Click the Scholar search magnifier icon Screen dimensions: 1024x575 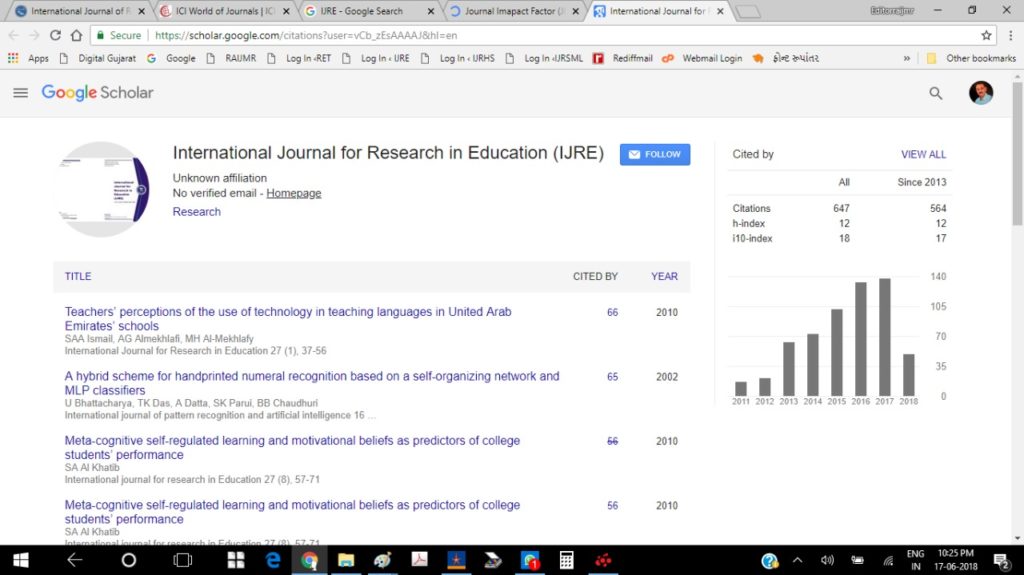pyautogui.click(x=935, y=93)
